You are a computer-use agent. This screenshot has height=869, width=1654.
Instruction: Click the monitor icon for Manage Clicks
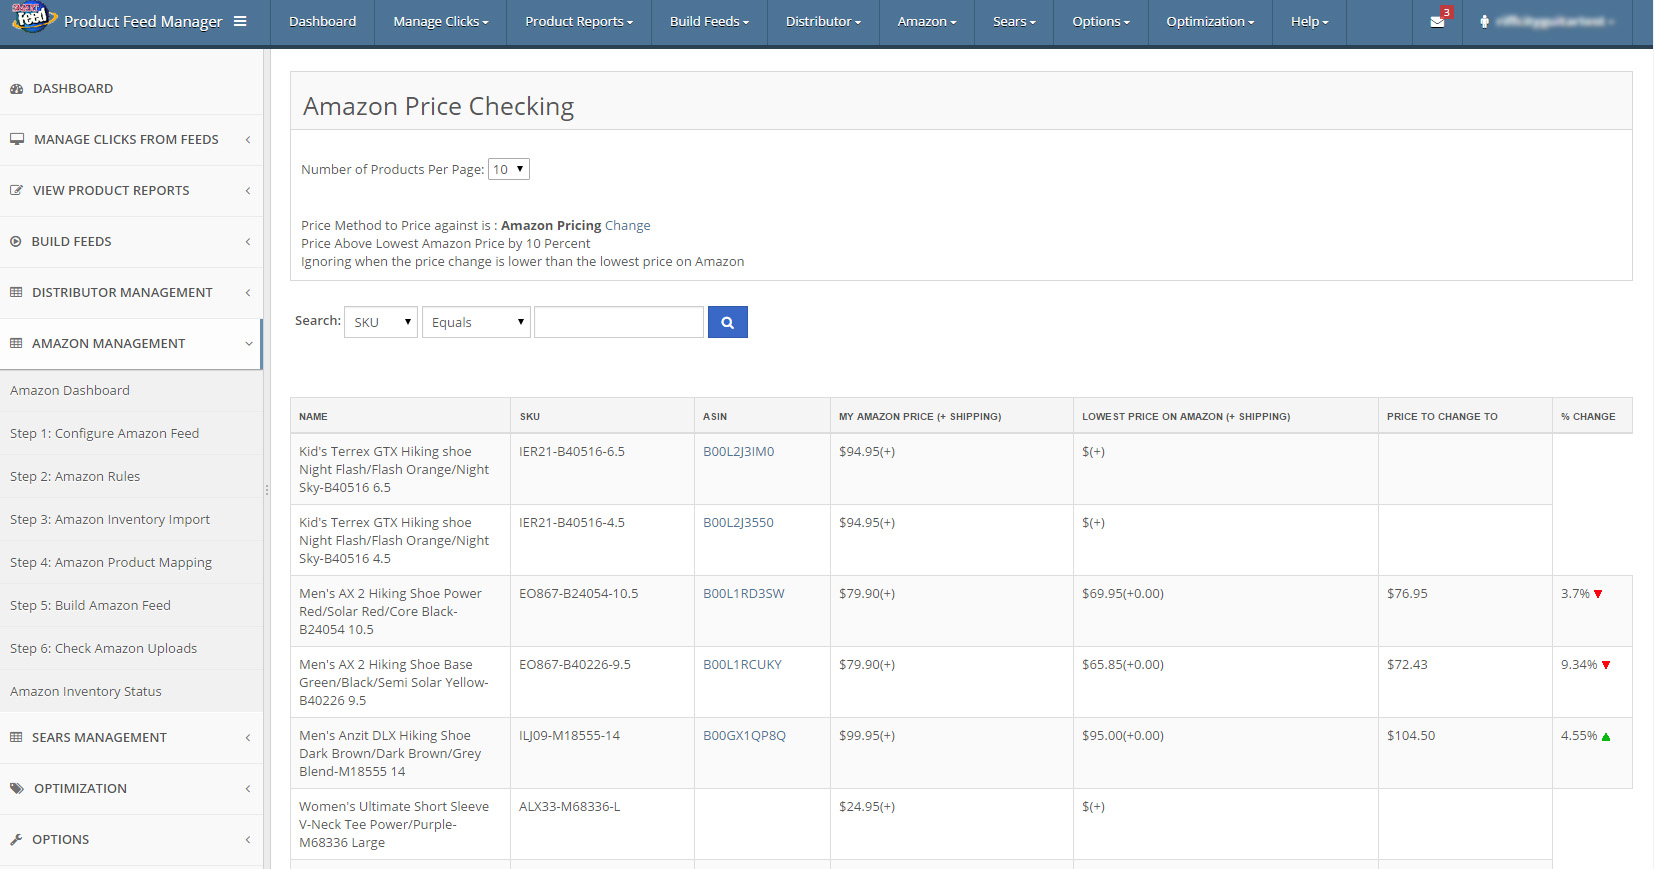click(x=17, y=140)
